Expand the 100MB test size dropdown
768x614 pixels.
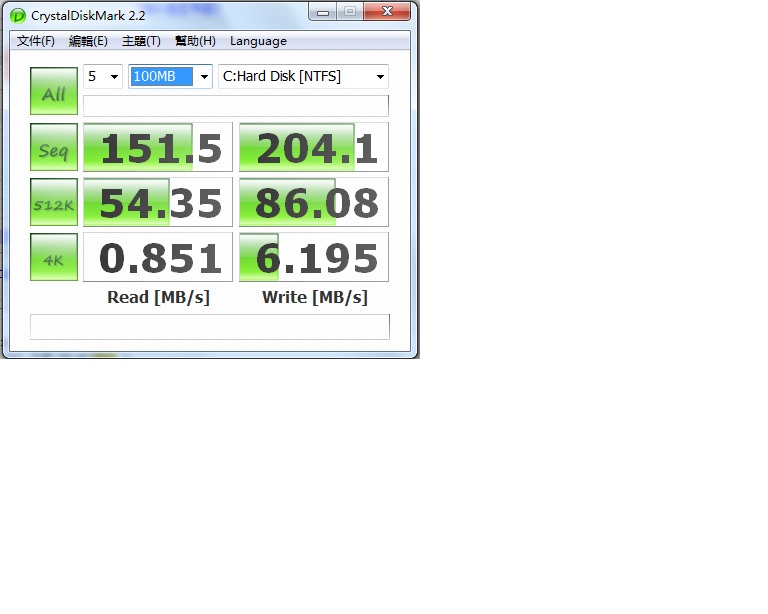pyautogui.click(x=170, y=76)
